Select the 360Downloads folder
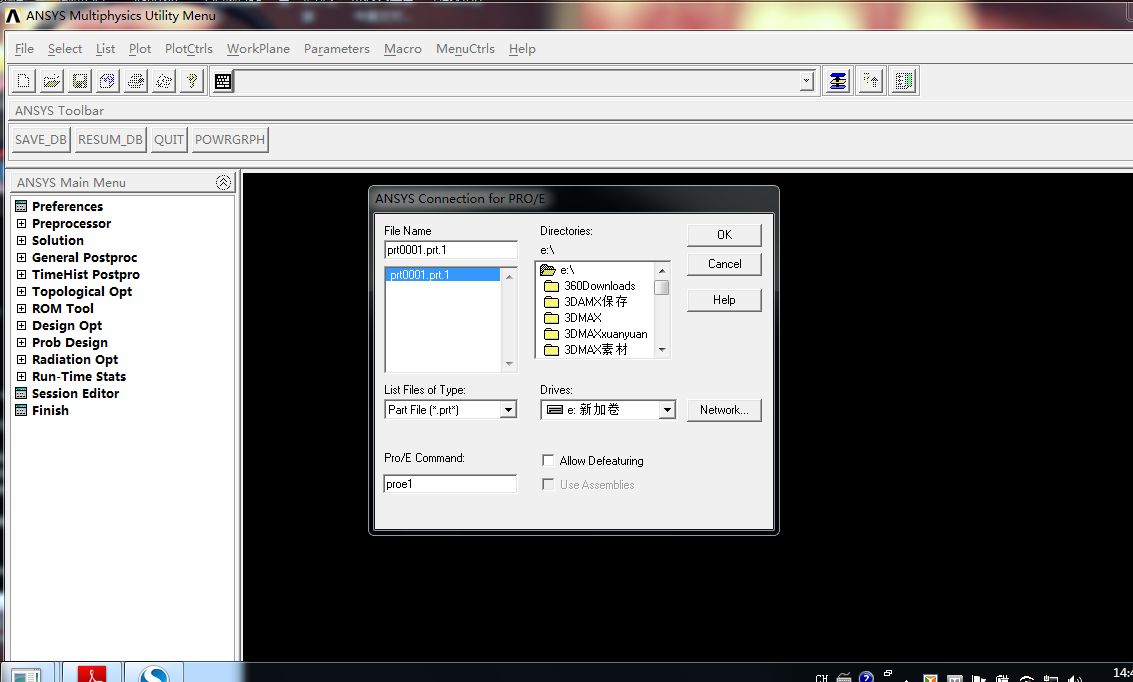This screenshot has width=1133, height=682. pyautogui.click(x=599, y=286)
